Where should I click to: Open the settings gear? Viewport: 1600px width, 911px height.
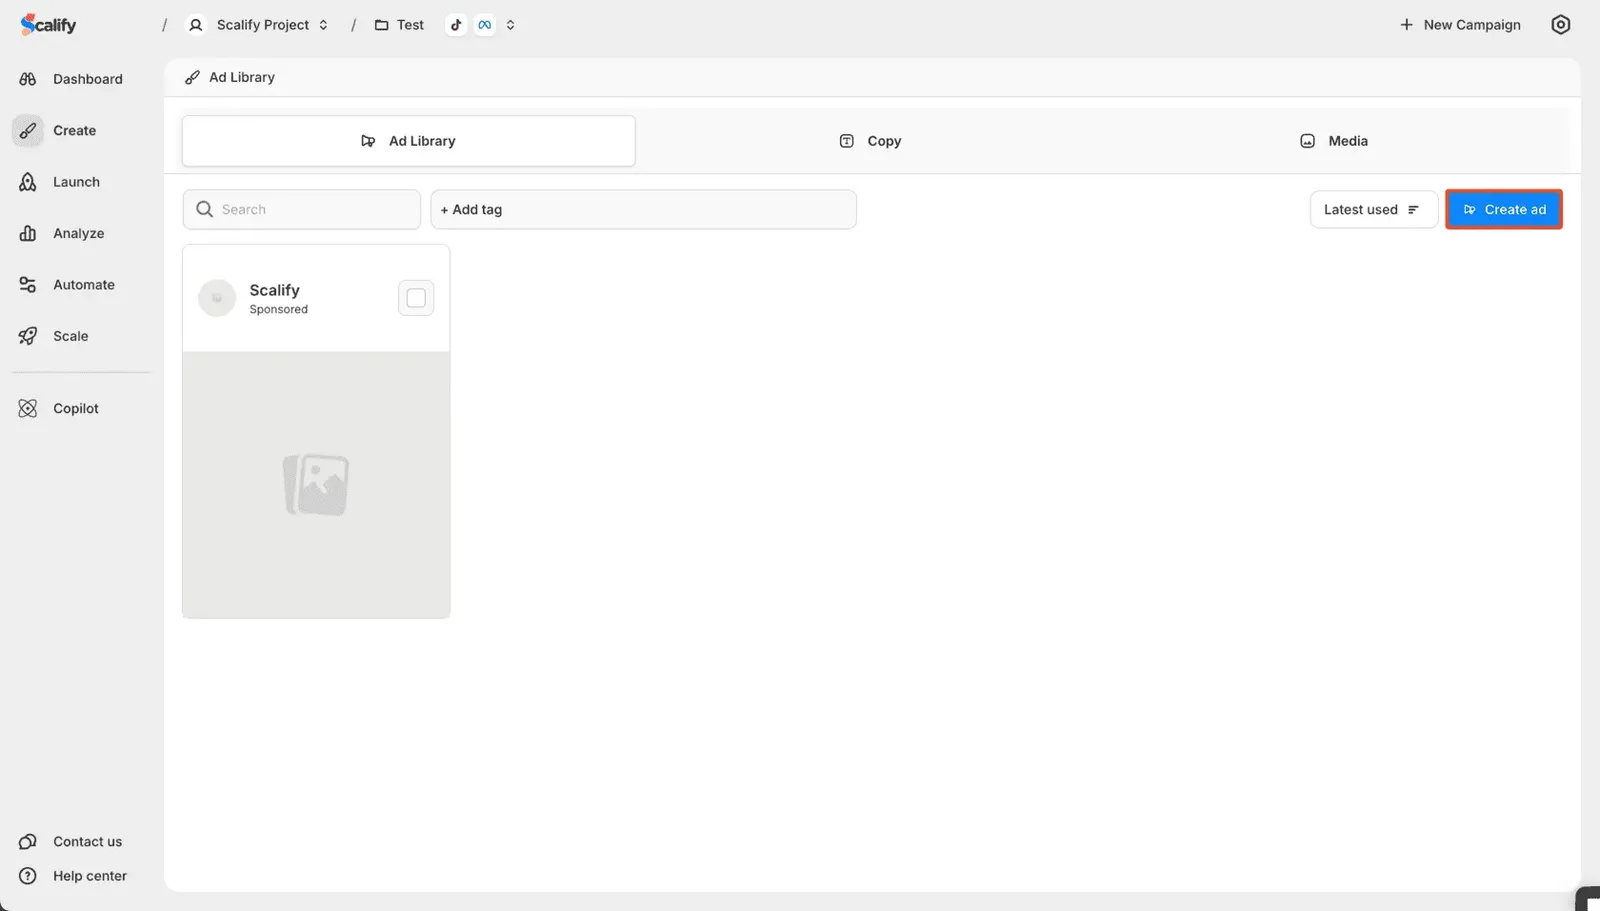coord(1560,24)
